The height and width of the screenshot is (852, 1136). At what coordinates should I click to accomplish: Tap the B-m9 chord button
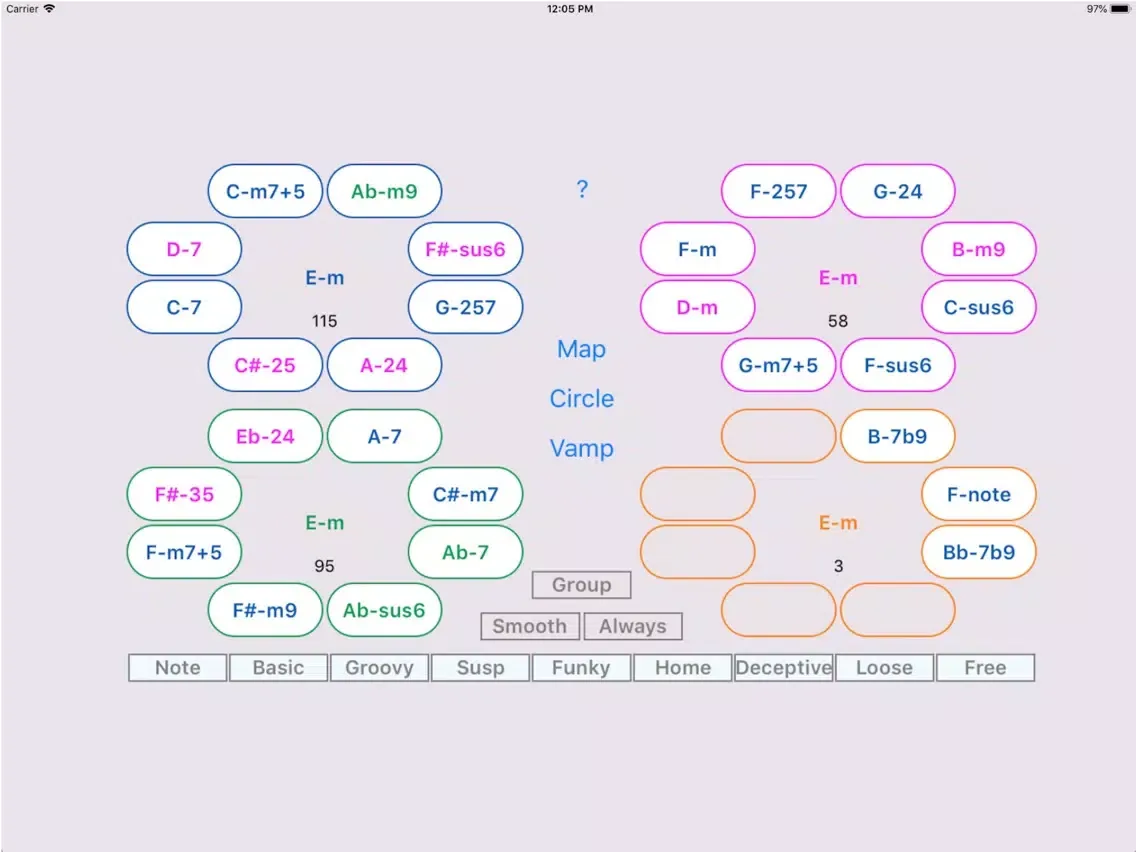pyautogui.click(x=979, y=249)
